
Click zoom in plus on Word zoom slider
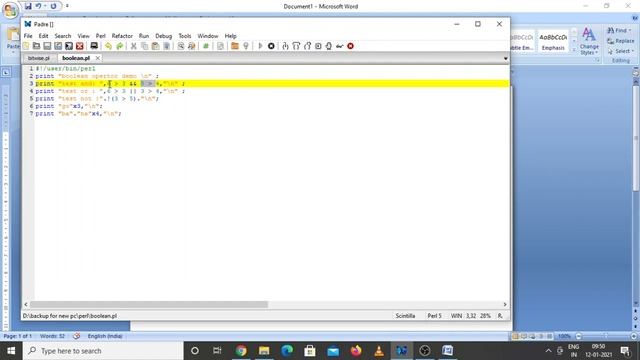click(633, 336)
